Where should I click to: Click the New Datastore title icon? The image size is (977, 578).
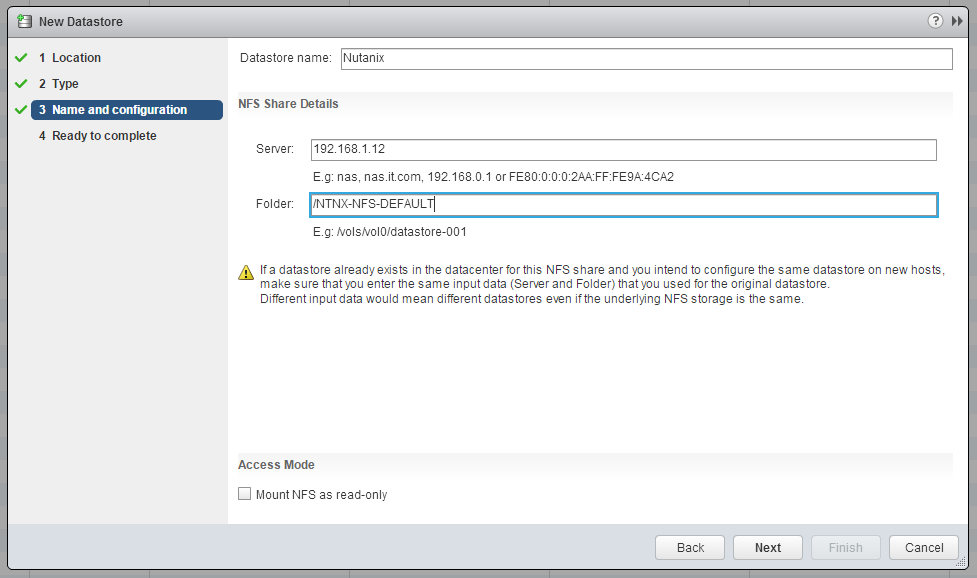coord(24,21)
